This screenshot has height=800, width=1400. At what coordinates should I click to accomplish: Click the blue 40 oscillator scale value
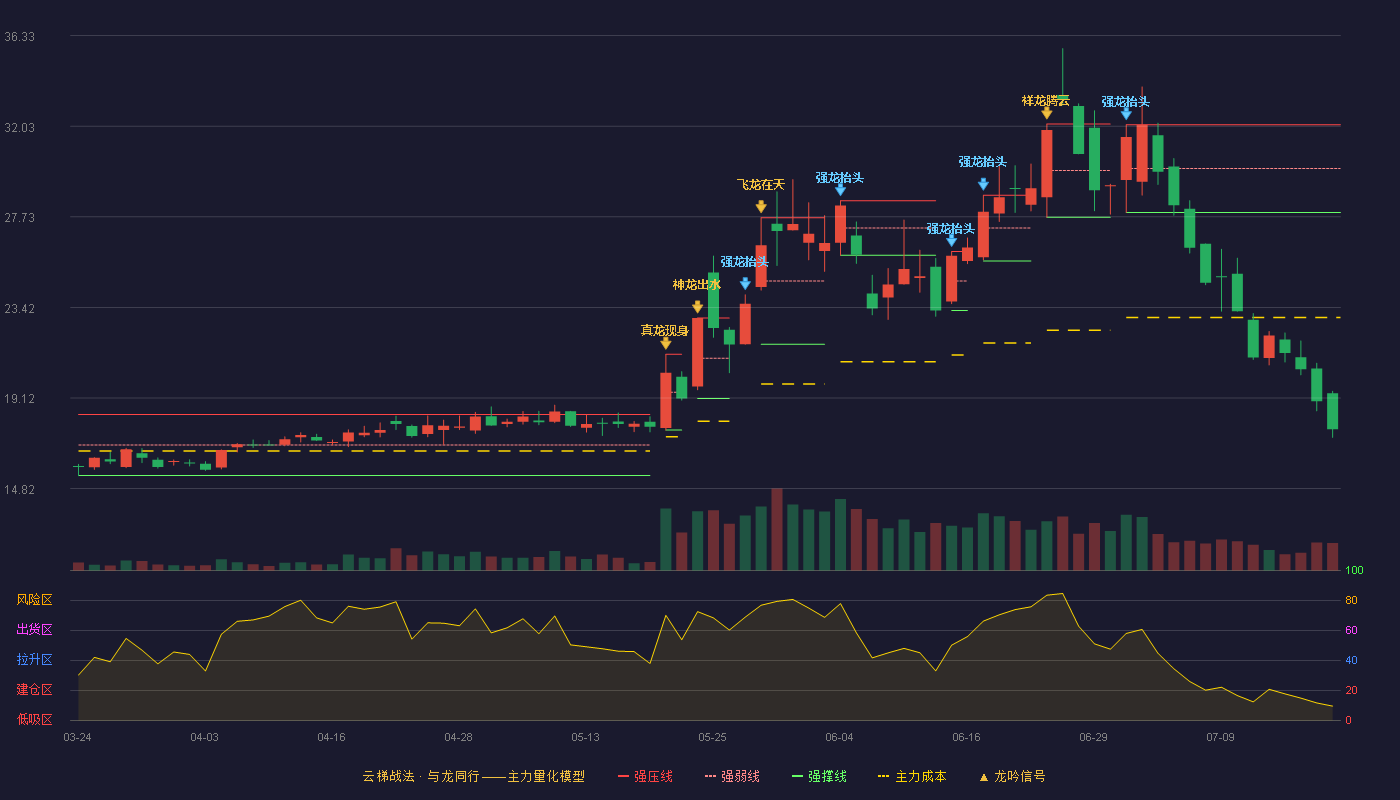[1351, 660]
